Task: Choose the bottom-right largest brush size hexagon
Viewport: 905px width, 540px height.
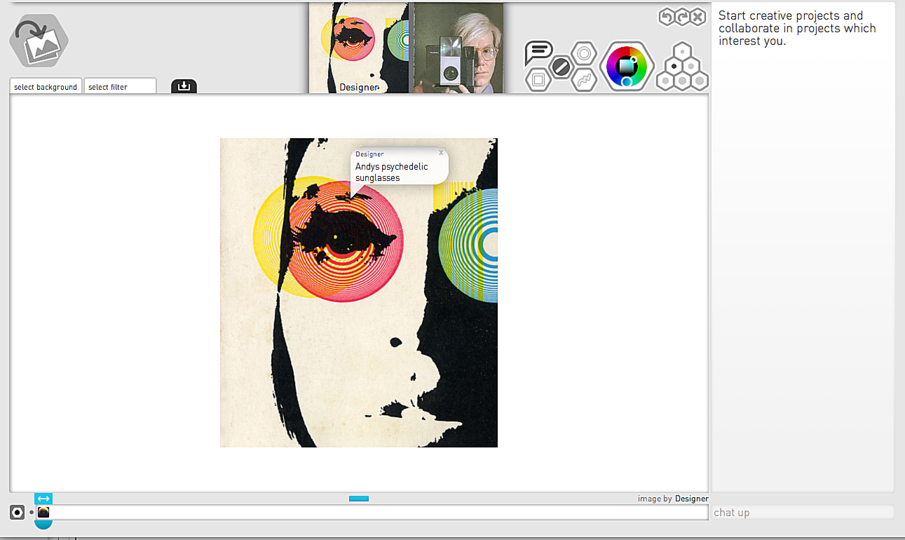Action: coord(700,81)
